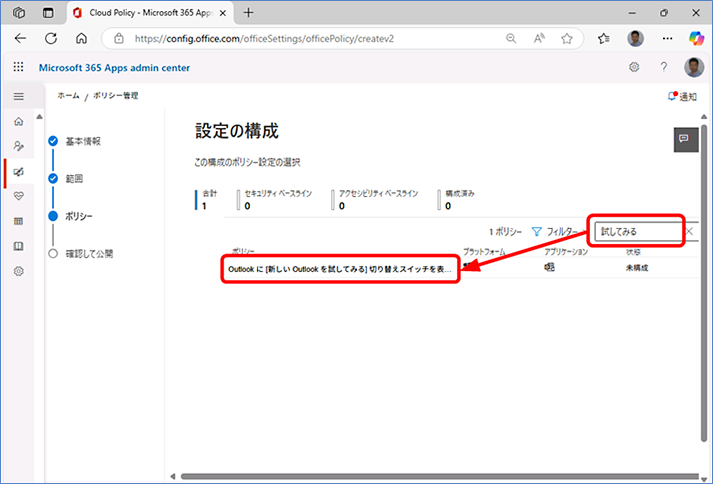Image resolution: width=713 pixels, height=484 pixels.
Task: Activate Read aloud icon
Action: click(x=539, y=39)
